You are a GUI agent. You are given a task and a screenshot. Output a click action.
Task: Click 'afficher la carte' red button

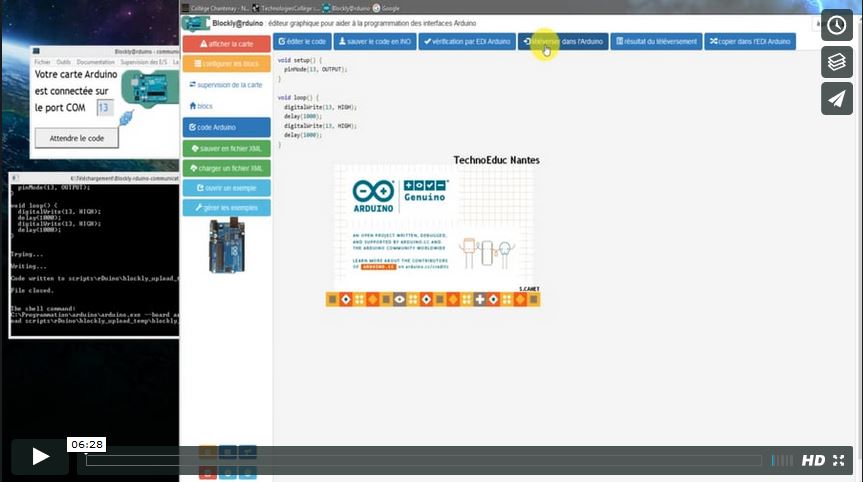pos(227,43)
